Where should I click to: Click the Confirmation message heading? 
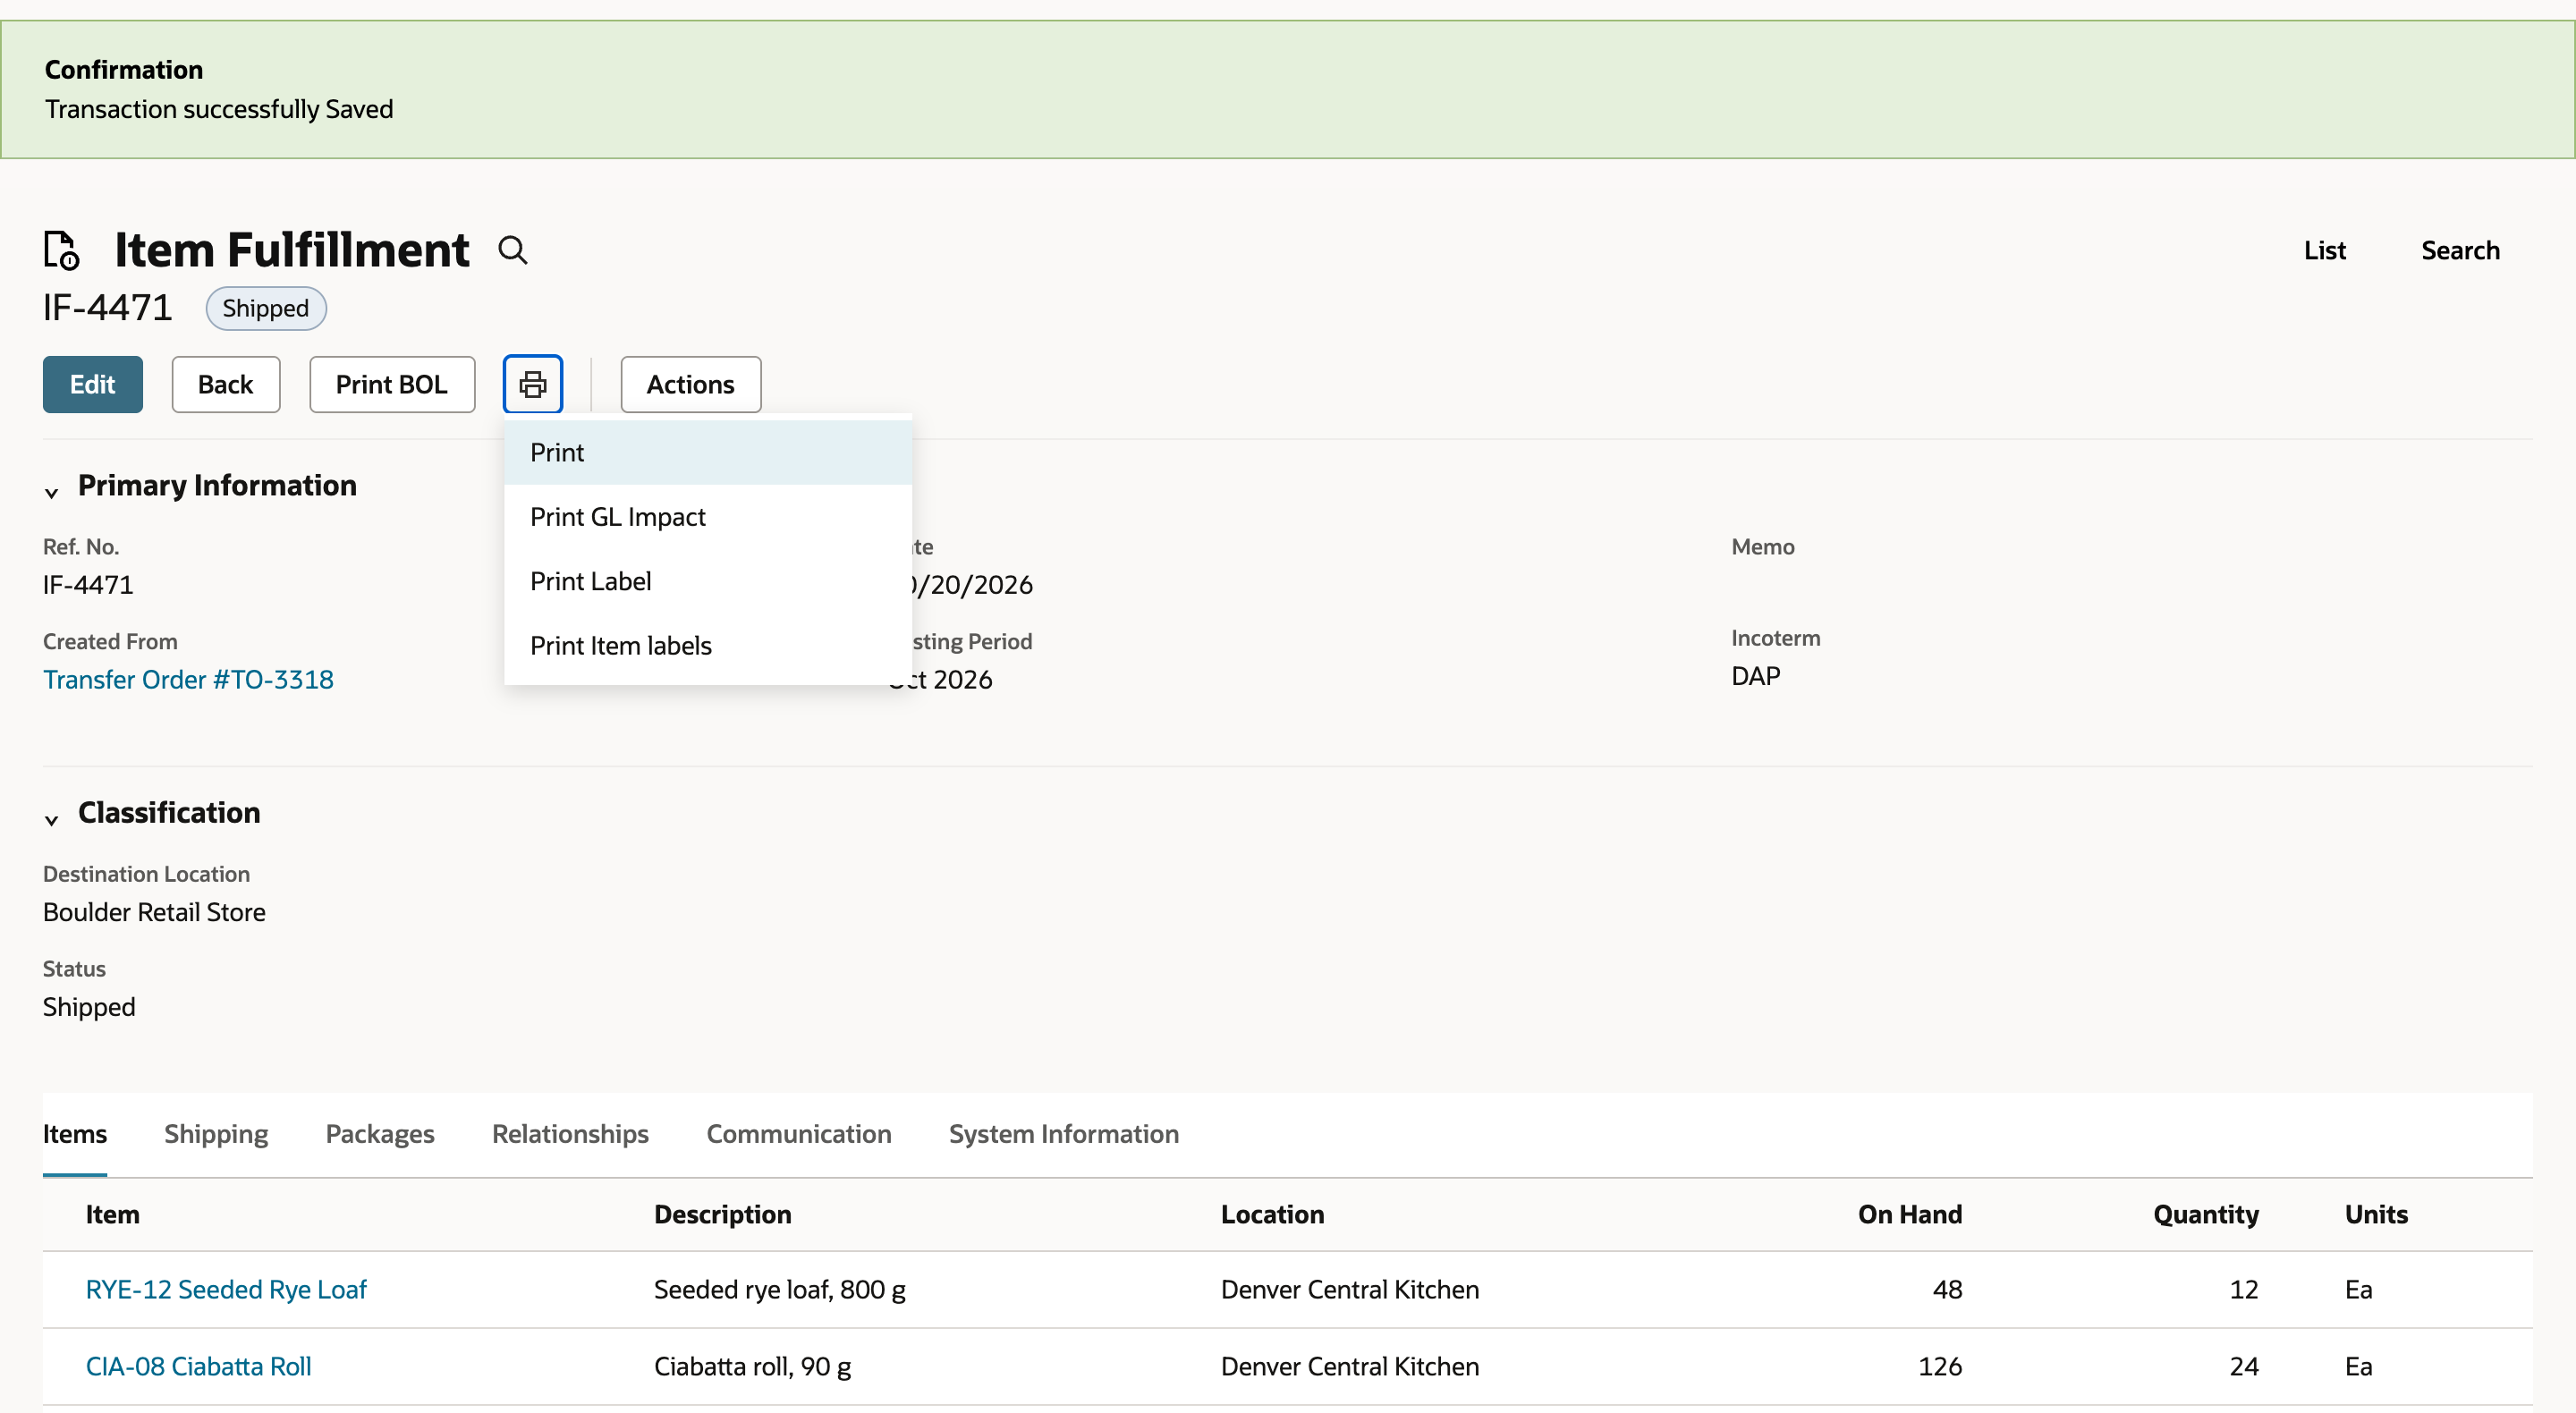tap(124, 70)
